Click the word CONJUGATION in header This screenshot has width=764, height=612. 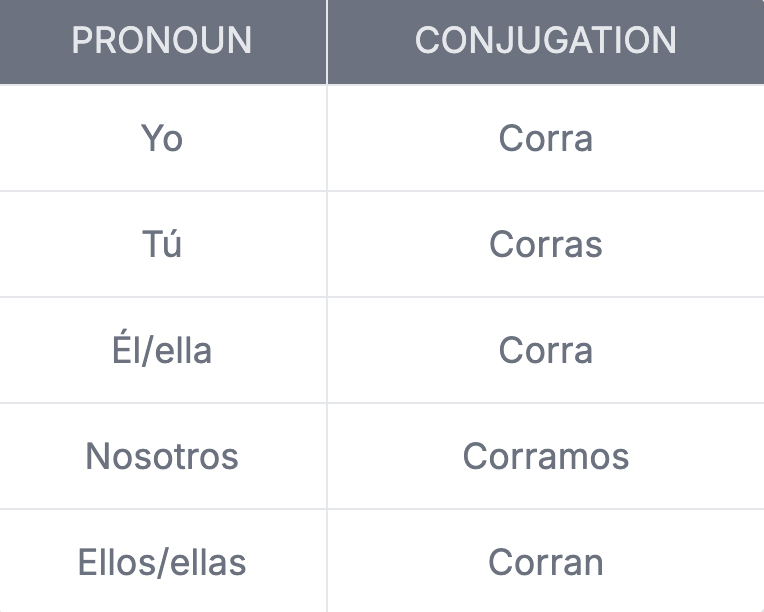[x=546, y=40]
